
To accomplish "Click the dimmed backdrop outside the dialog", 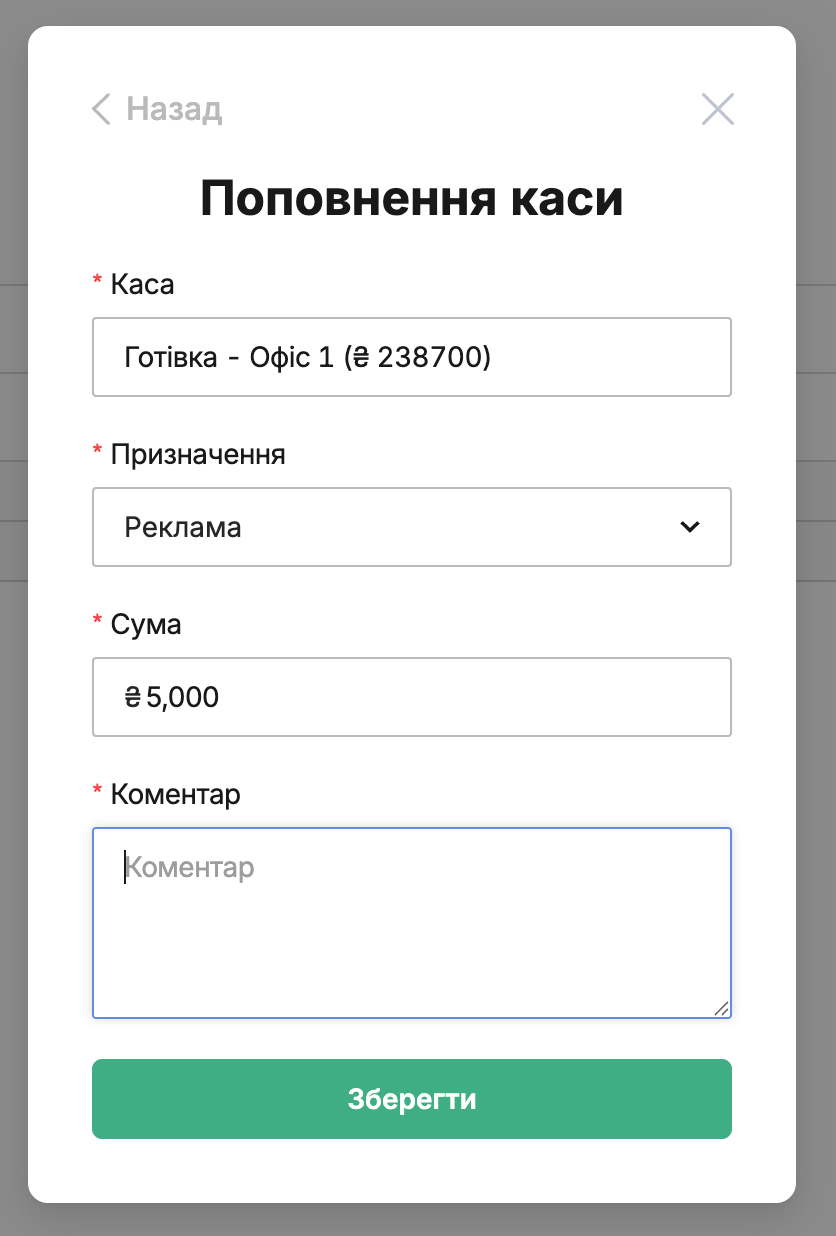I will click(x=14, y=700).
